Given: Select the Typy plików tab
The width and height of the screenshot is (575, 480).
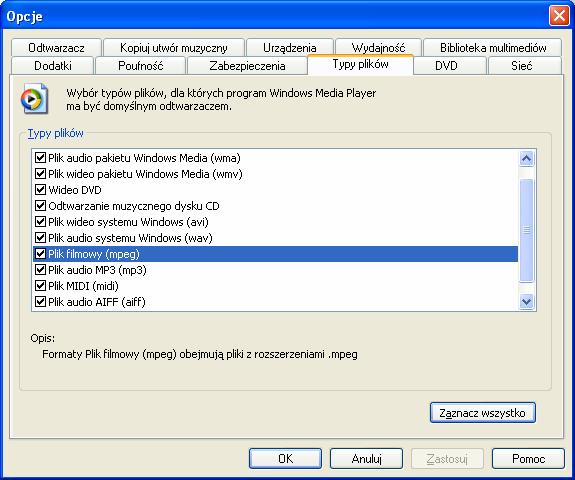Looking at the screenshot, I should coord(360,65).
